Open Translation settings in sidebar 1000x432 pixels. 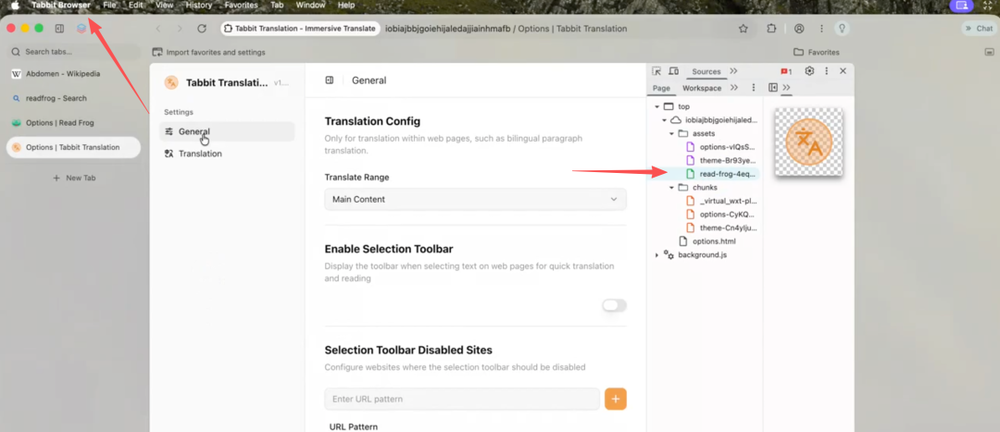pyautogui.click(x=200, y=154)
